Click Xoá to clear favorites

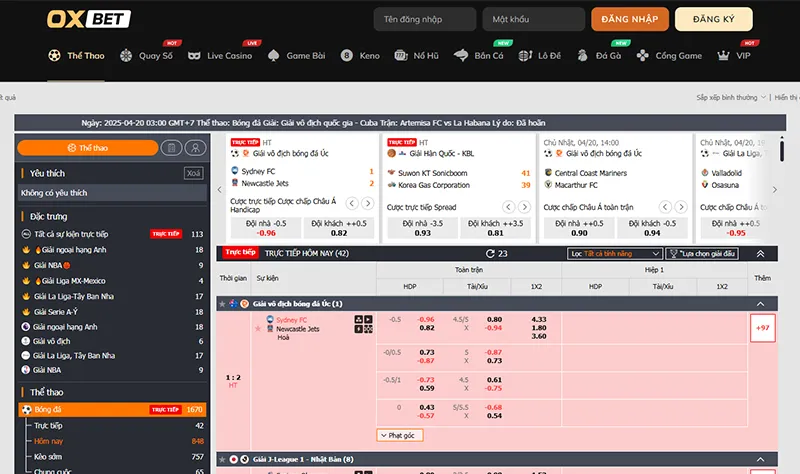[x=193, y=173]
